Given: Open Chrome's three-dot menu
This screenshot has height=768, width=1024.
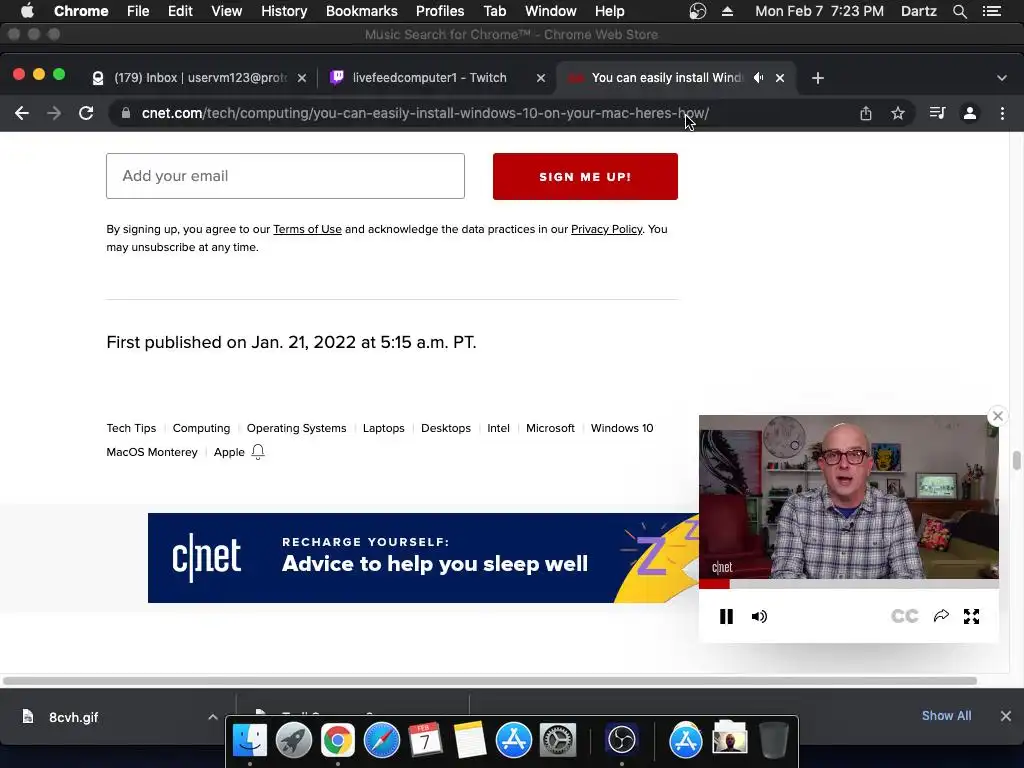Looking at the screenshot, I should tap(1002, 113).
